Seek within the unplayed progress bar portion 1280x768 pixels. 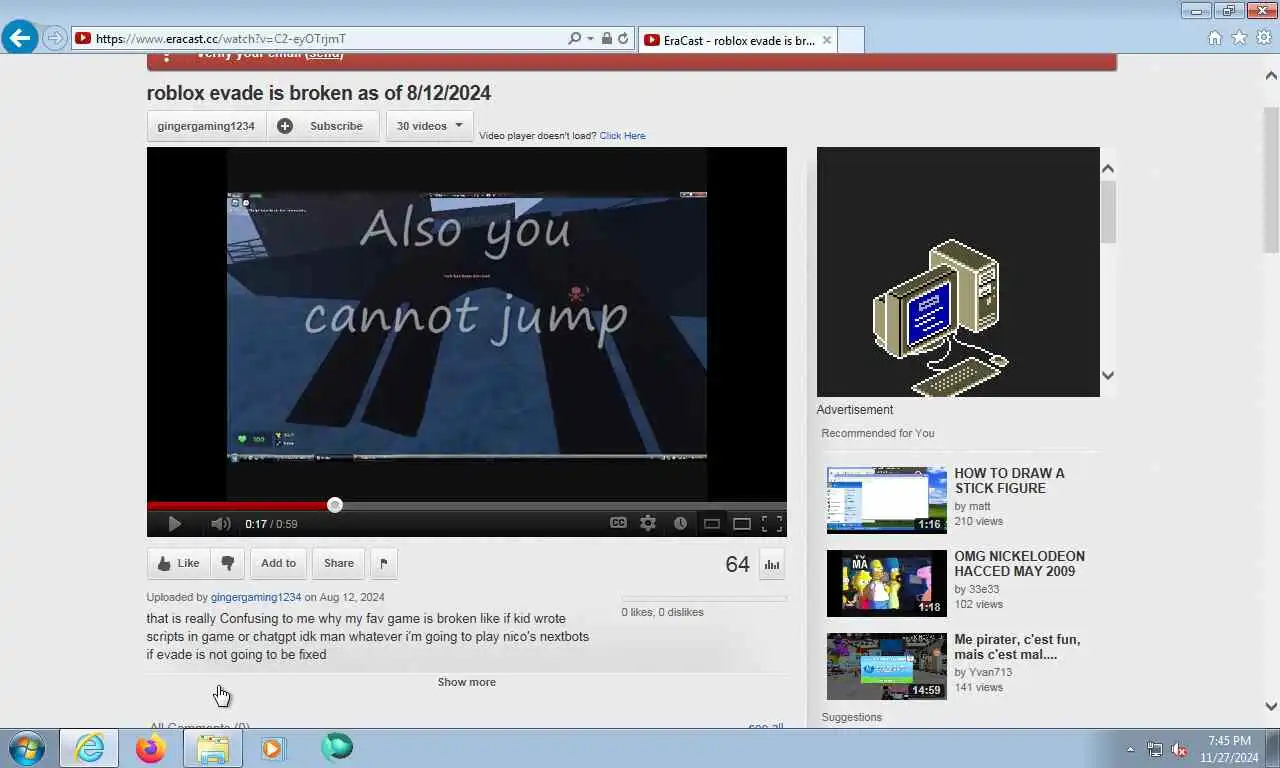coord(564,505)
